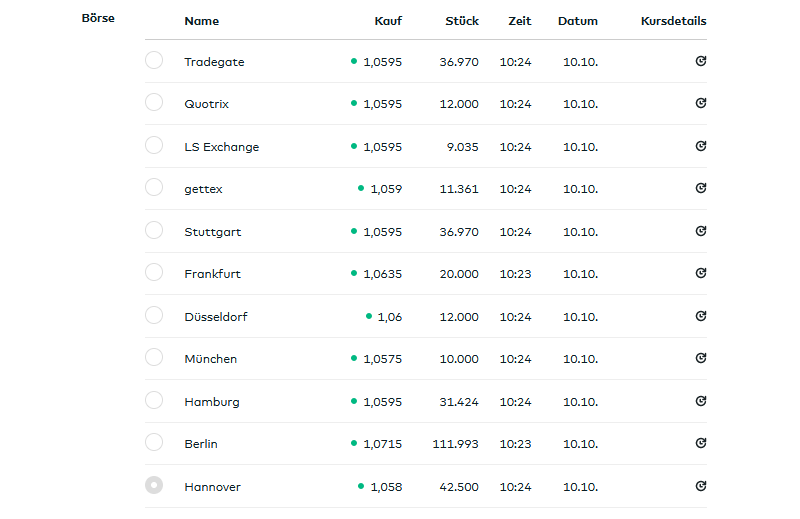Refresh the Hannover quote details
This screenshot has width=800, height=519.
(701, 486)
